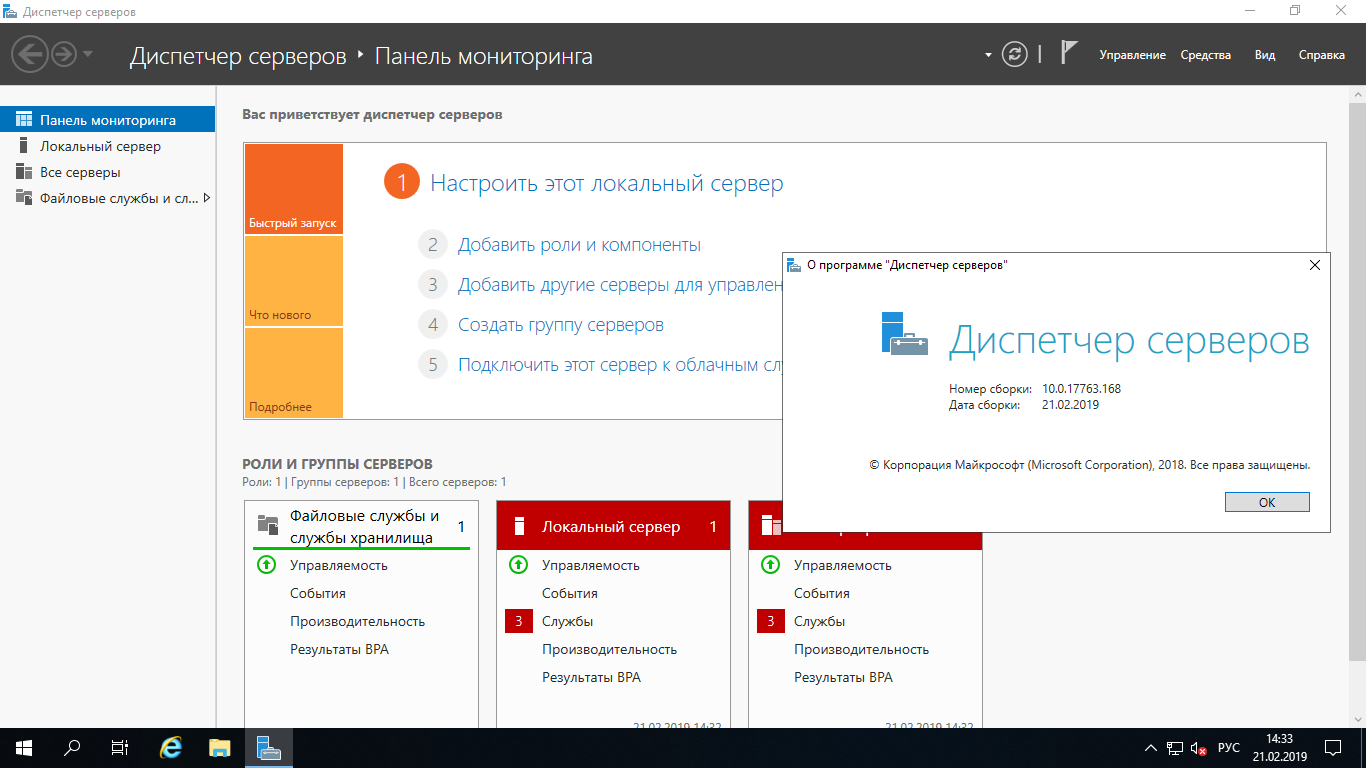Click the Server Manager taskbar icon
Image resolution: width=1366 pixels, height=768 pixels.
(267, 747)
